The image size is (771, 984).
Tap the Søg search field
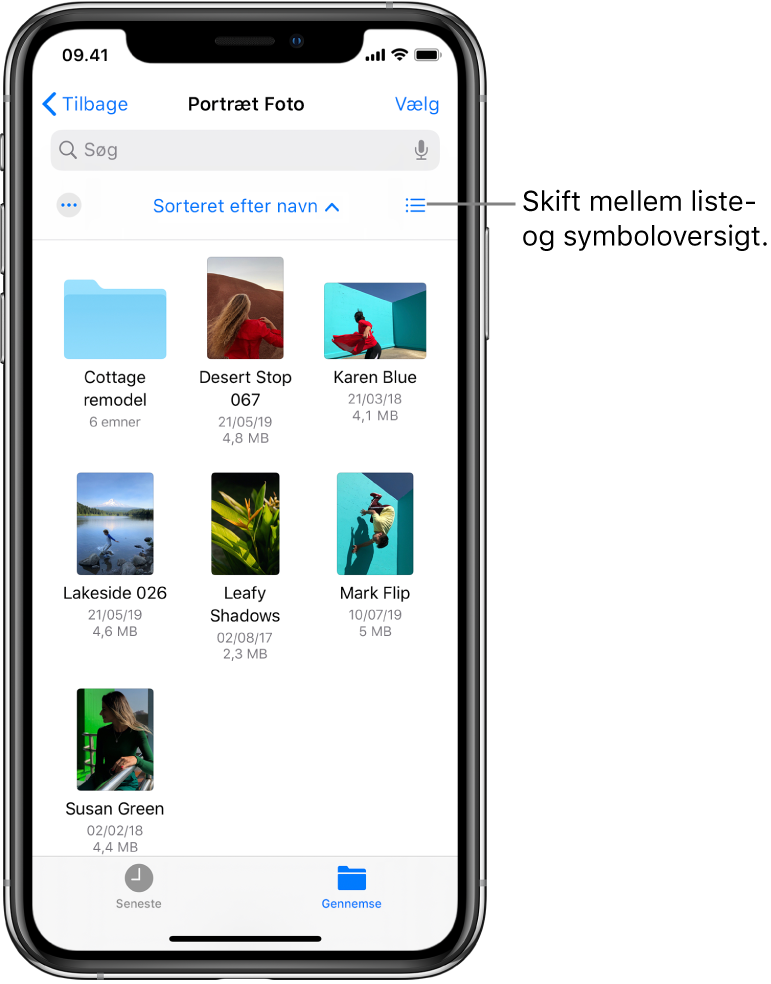[x=245, y=150]
